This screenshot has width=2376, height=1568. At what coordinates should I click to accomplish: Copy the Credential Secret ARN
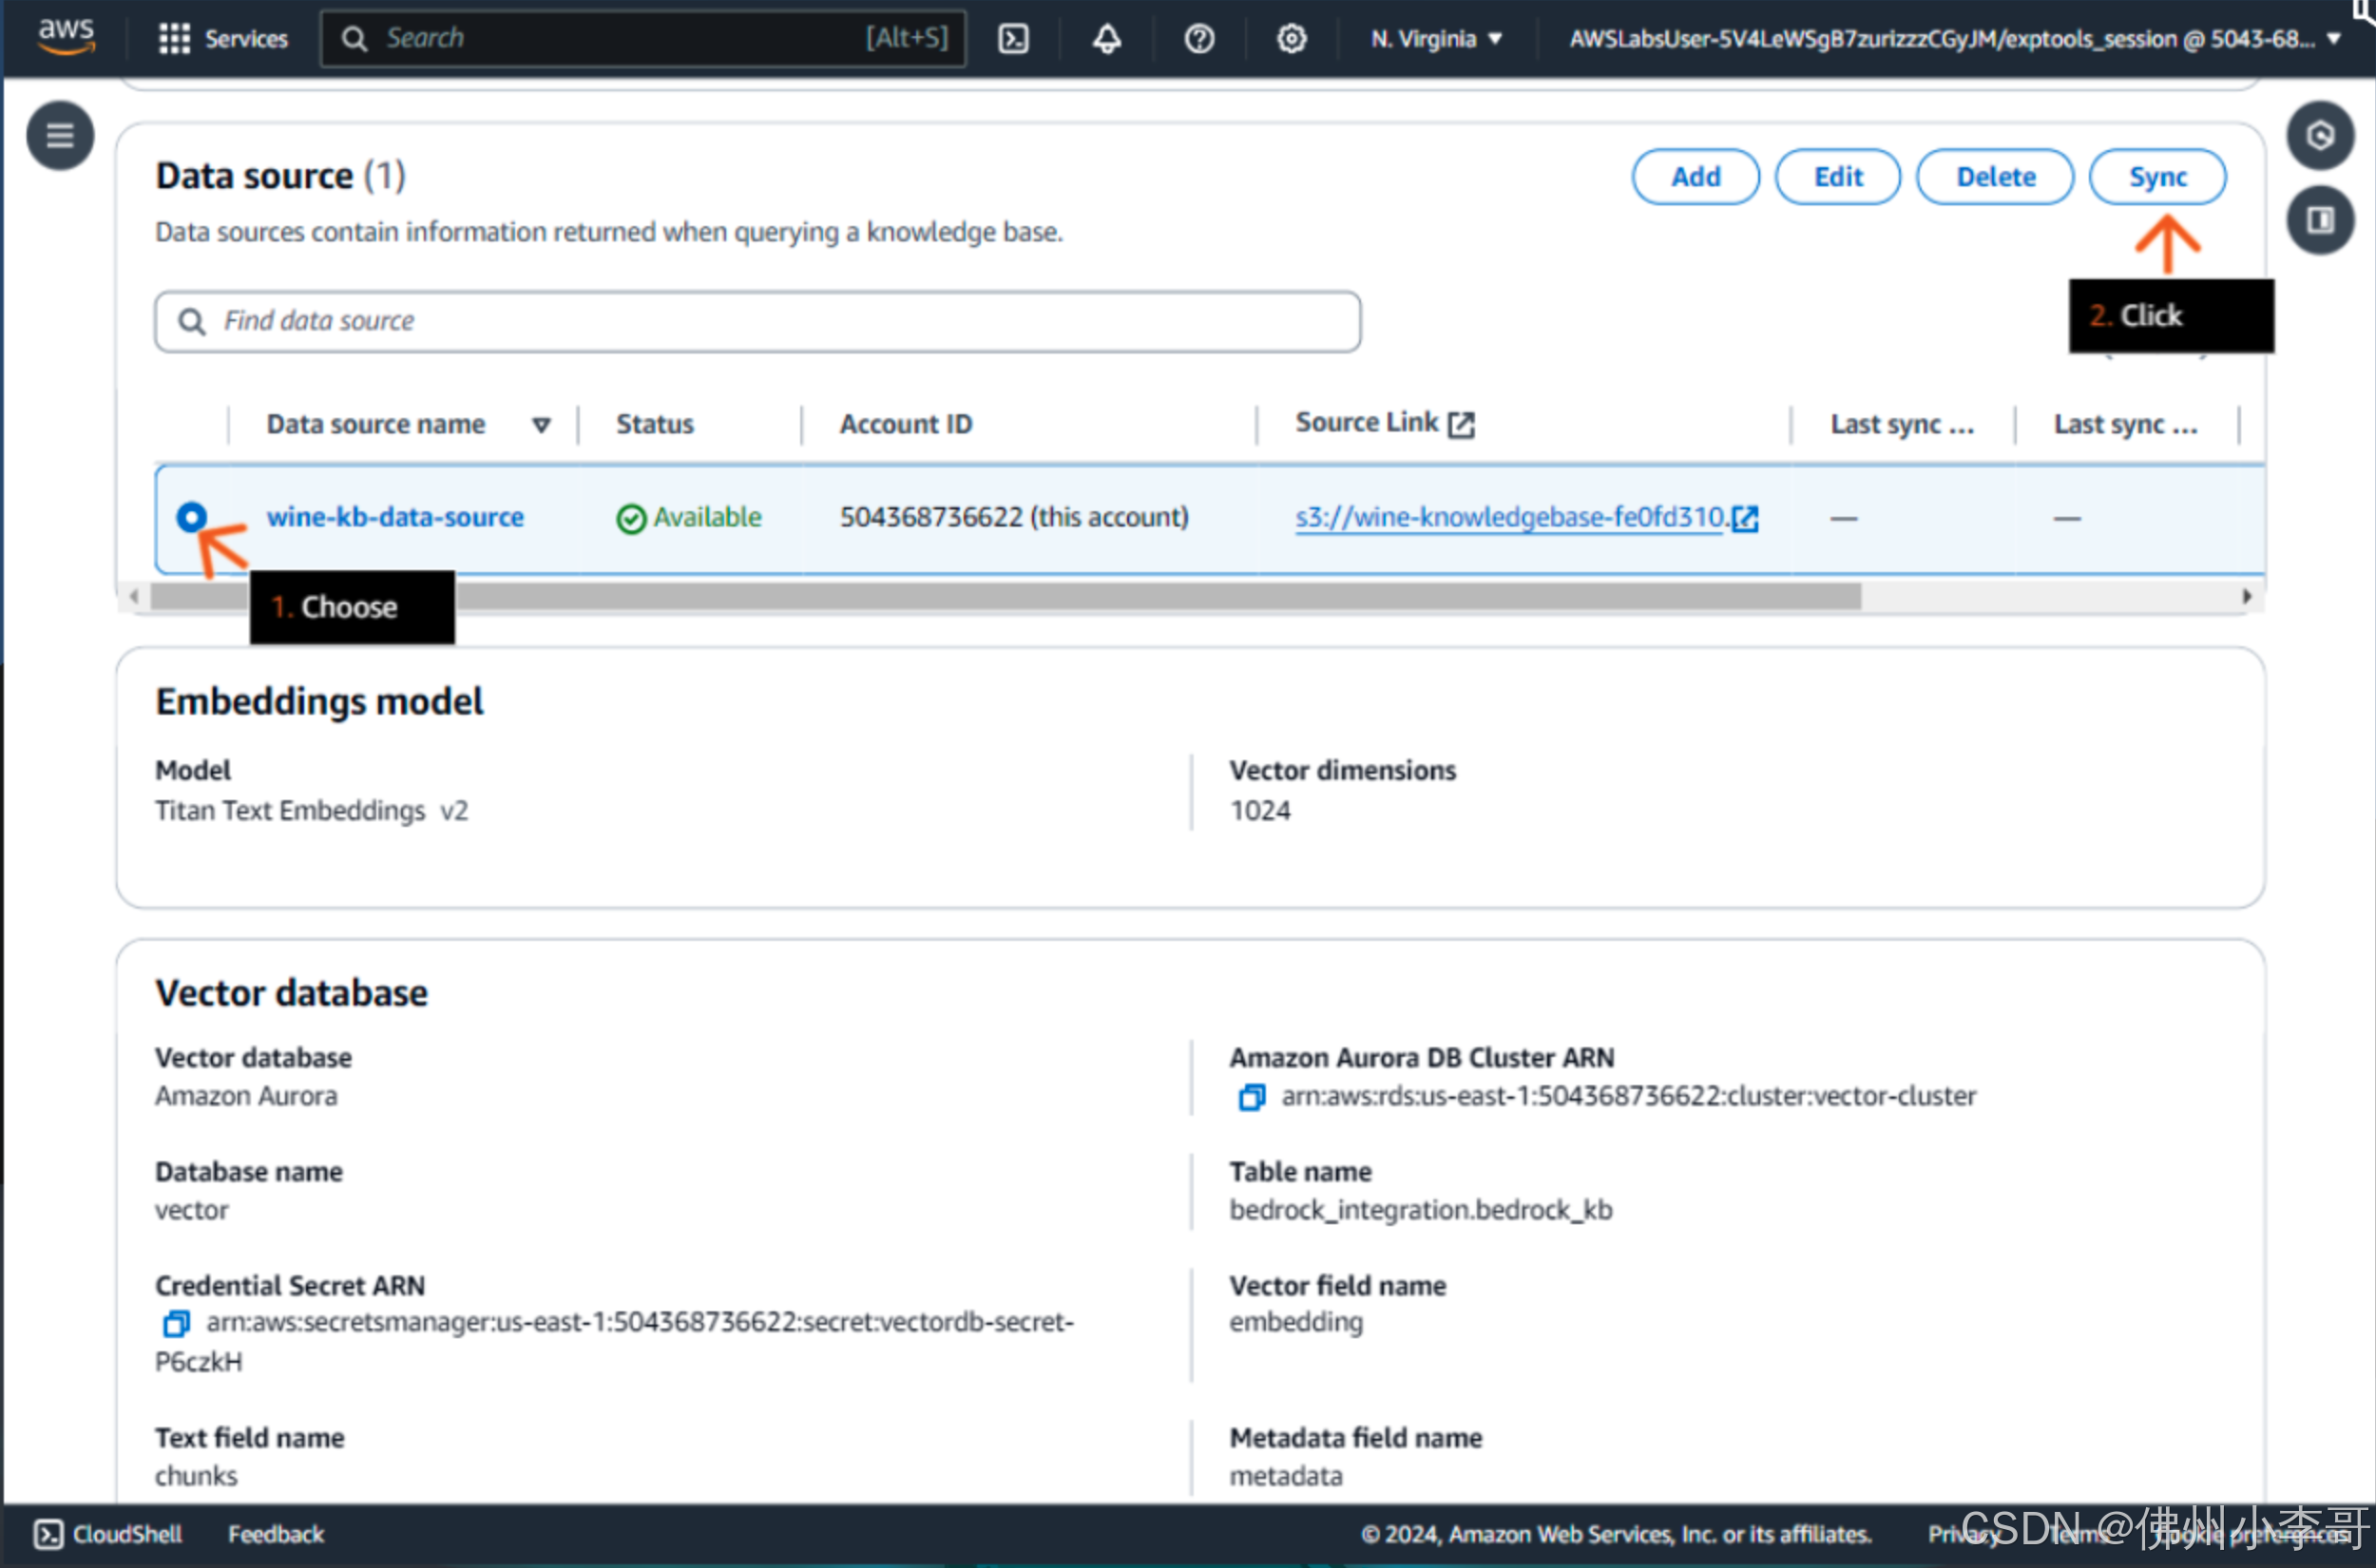coord(176,1323)
